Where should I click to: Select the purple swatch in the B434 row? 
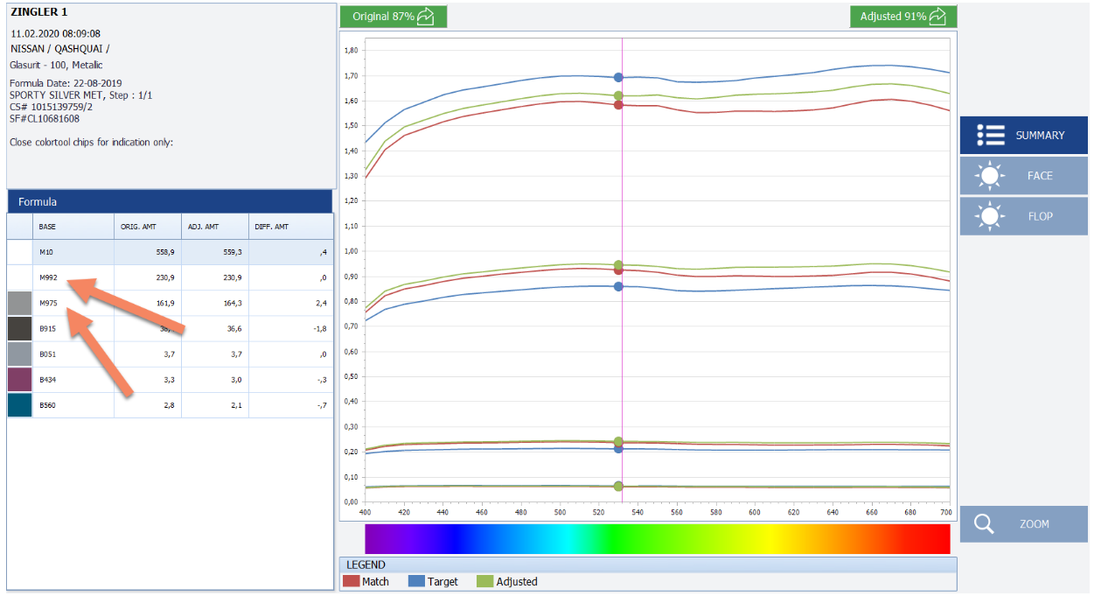[20, 380]
